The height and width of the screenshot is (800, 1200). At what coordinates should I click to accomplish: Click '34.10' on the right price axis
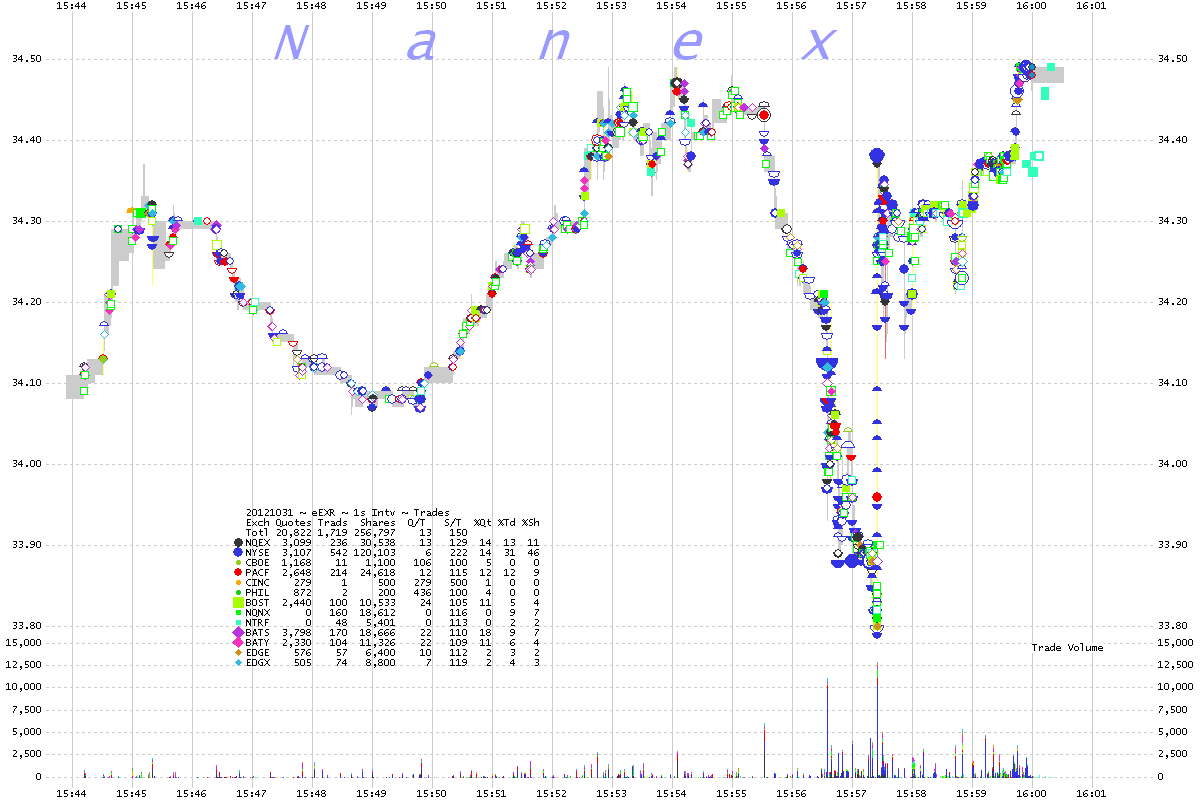pyautogui.click(x=1171, y=383)
